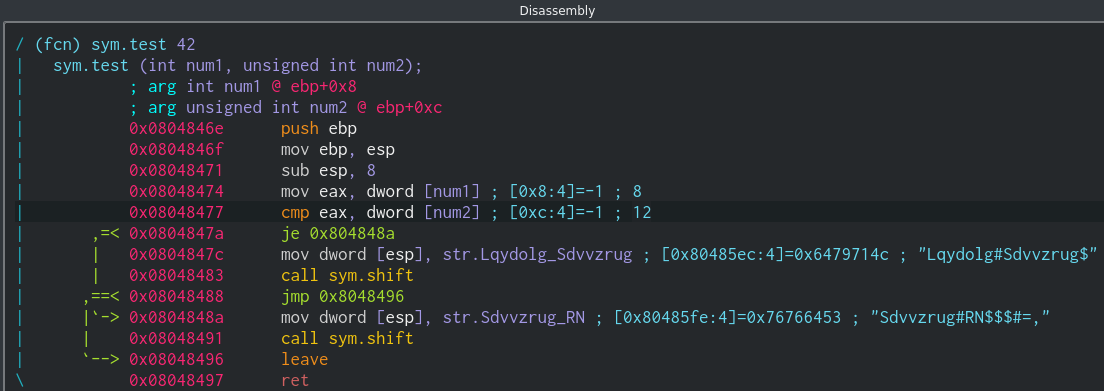Select address 0x08048483
The height and width of the screenshot is (391, 1104).
[176, 275]
